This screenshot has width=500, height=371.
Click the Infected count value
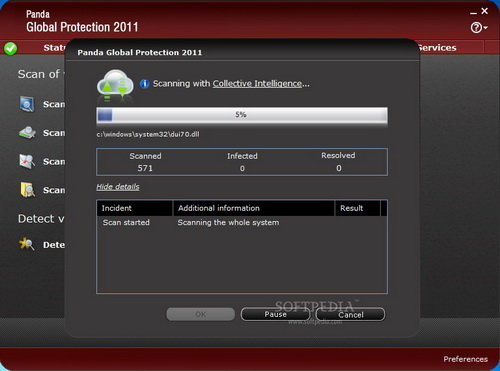(242, 169)
